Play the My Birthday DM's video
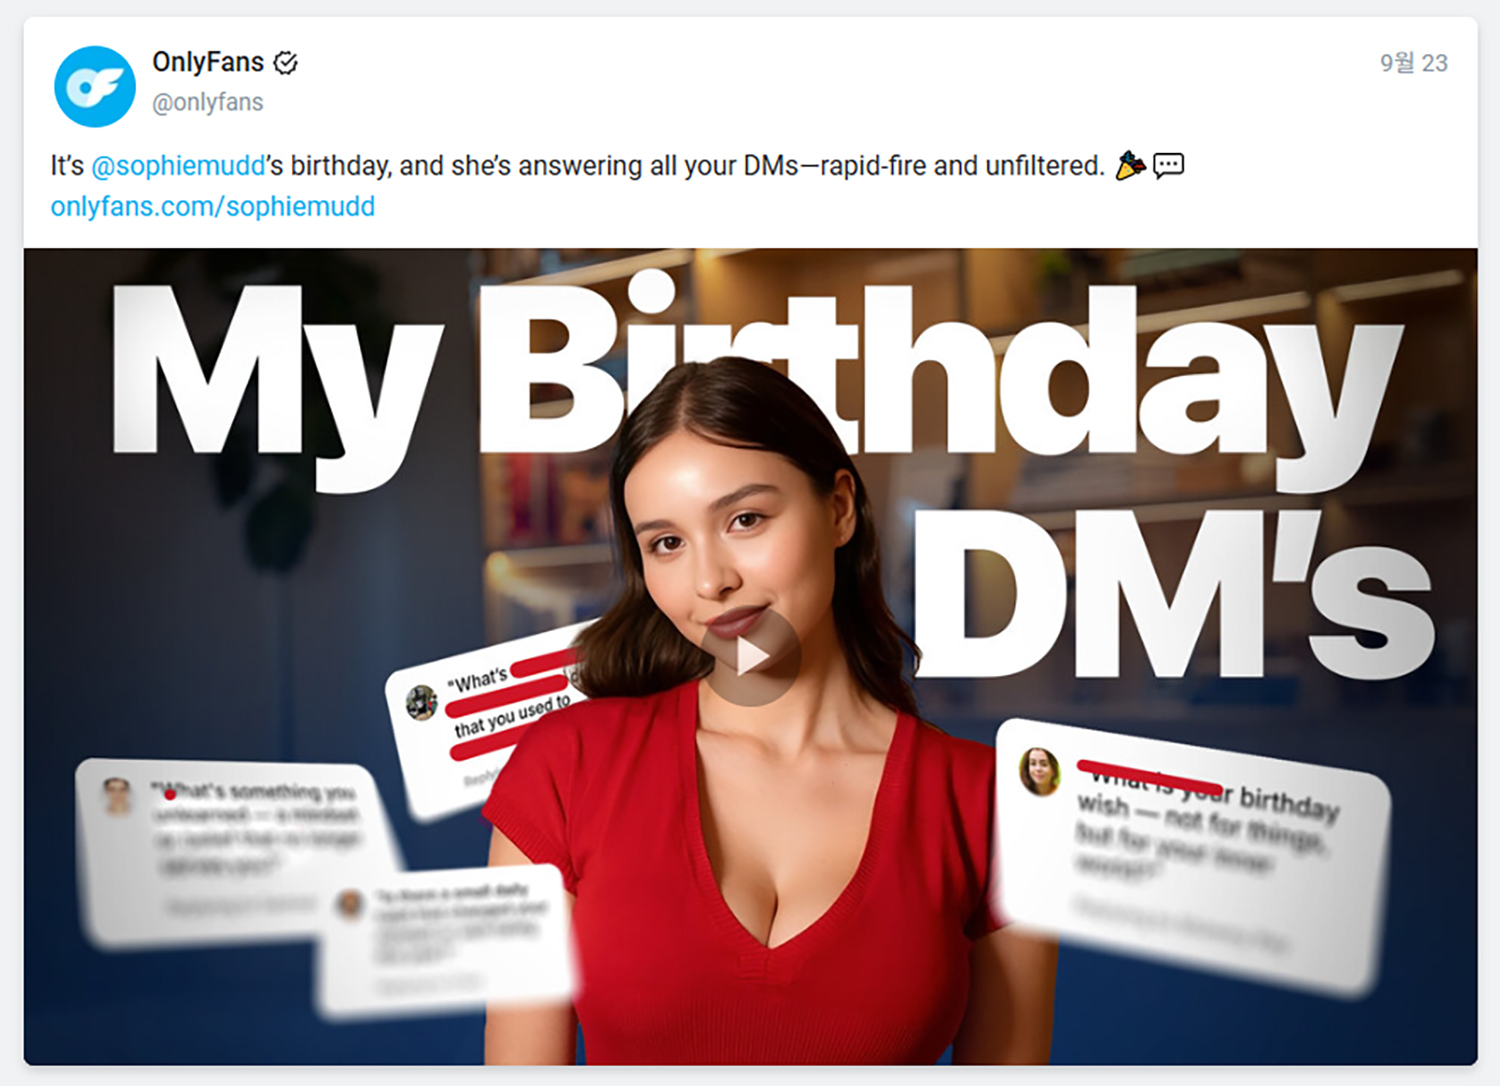The height and width of the screenshot is (1086, 1500). coord(750,656)
